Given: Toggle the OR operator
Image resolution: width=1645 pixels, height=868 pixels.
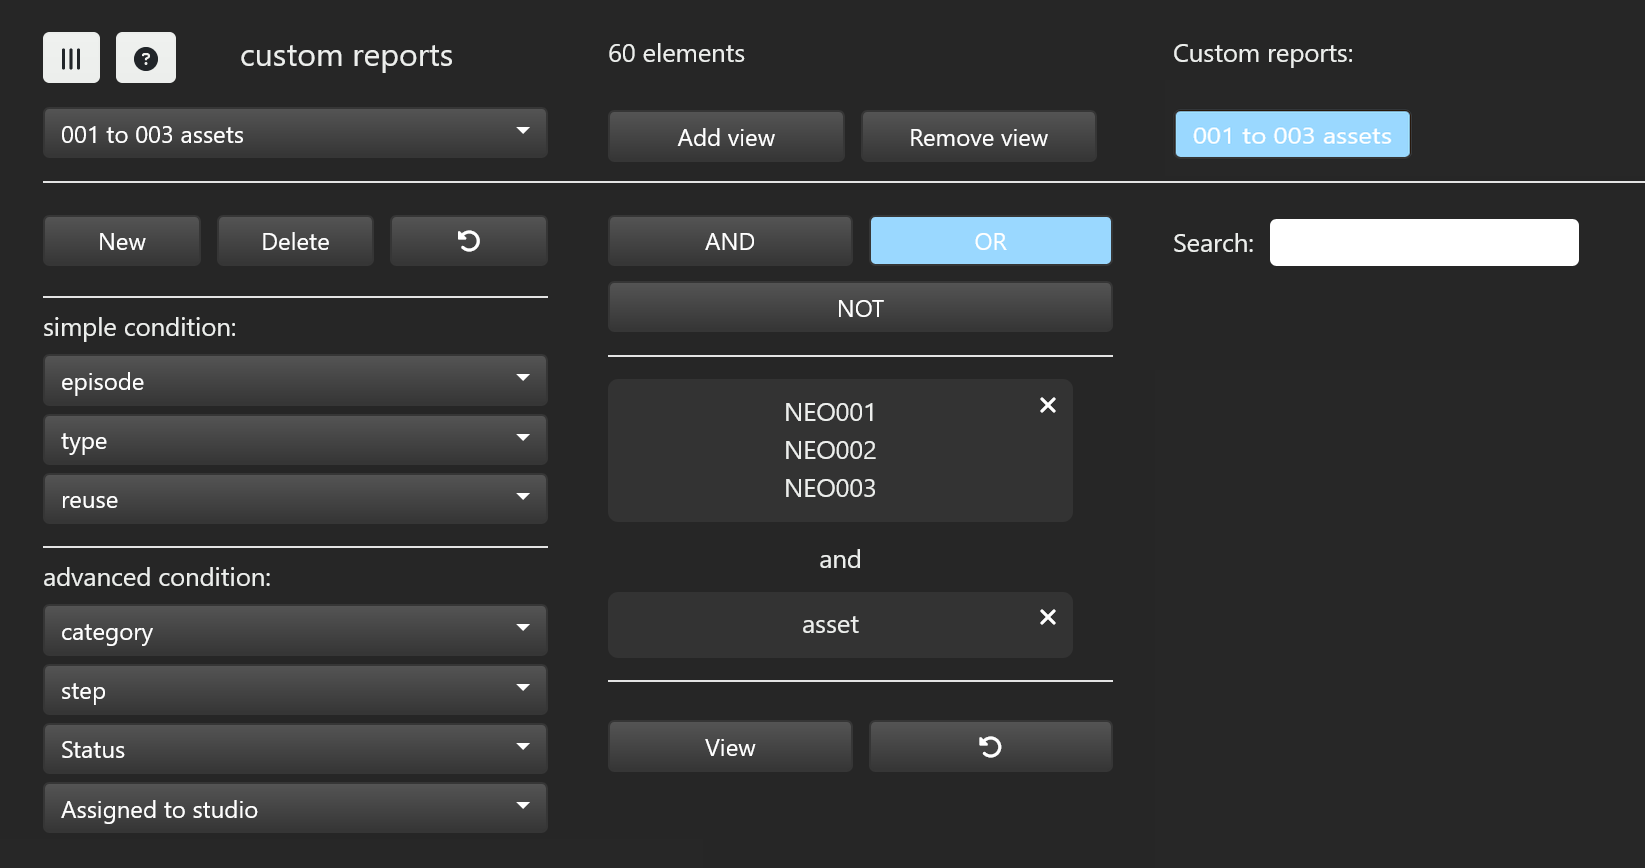Looking at the screenshot, I should [990, 241].
